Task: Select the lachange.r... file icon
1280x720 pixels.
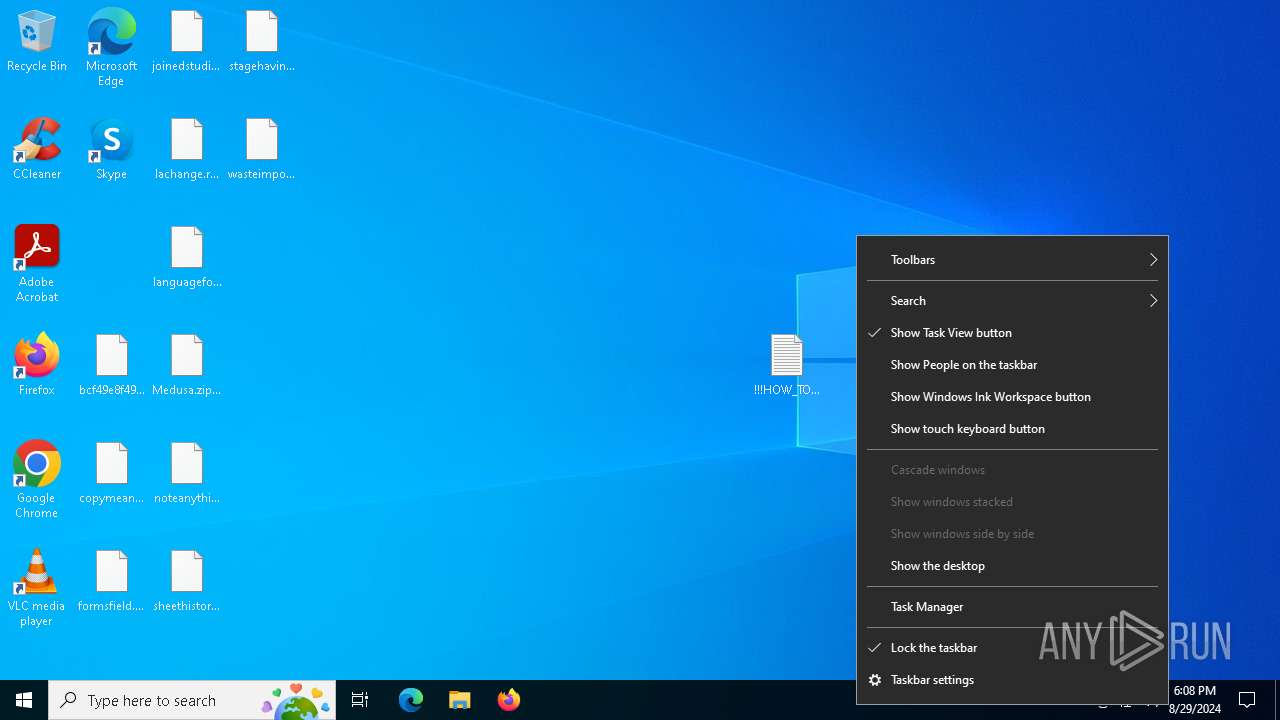Action: click(186, 150)
